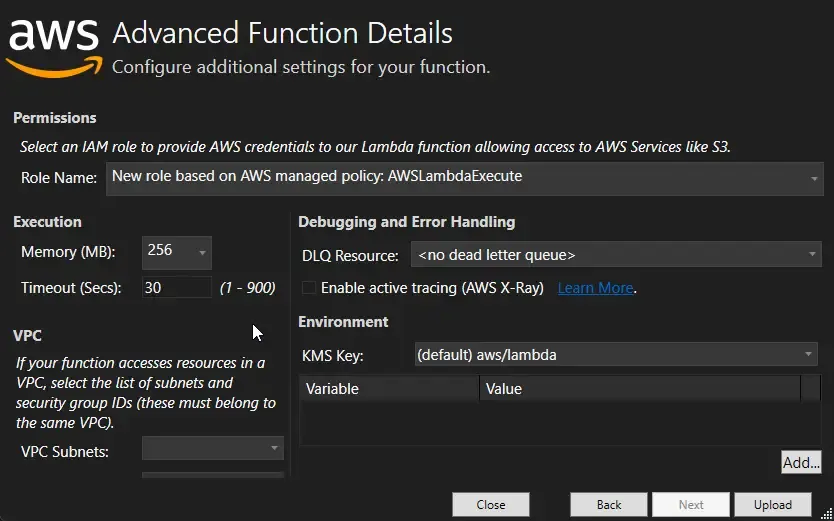Enable active tracing (AWS X-Ray) checkbox
This screenshot has height=521, width=834.
308,288
